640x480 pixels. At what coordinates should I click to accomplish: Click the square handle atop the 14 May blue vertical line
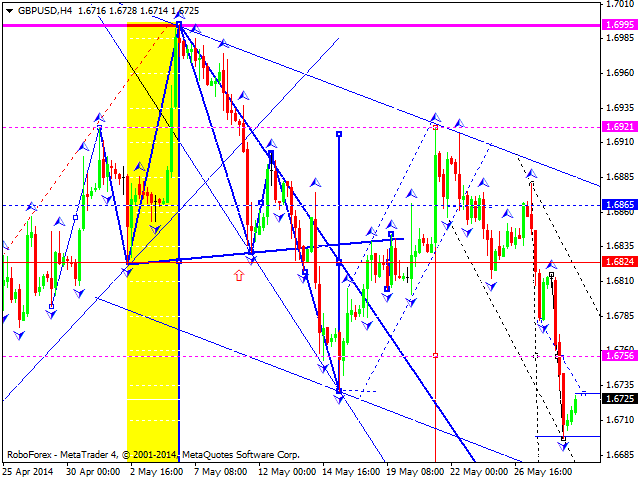pos(339,134)
